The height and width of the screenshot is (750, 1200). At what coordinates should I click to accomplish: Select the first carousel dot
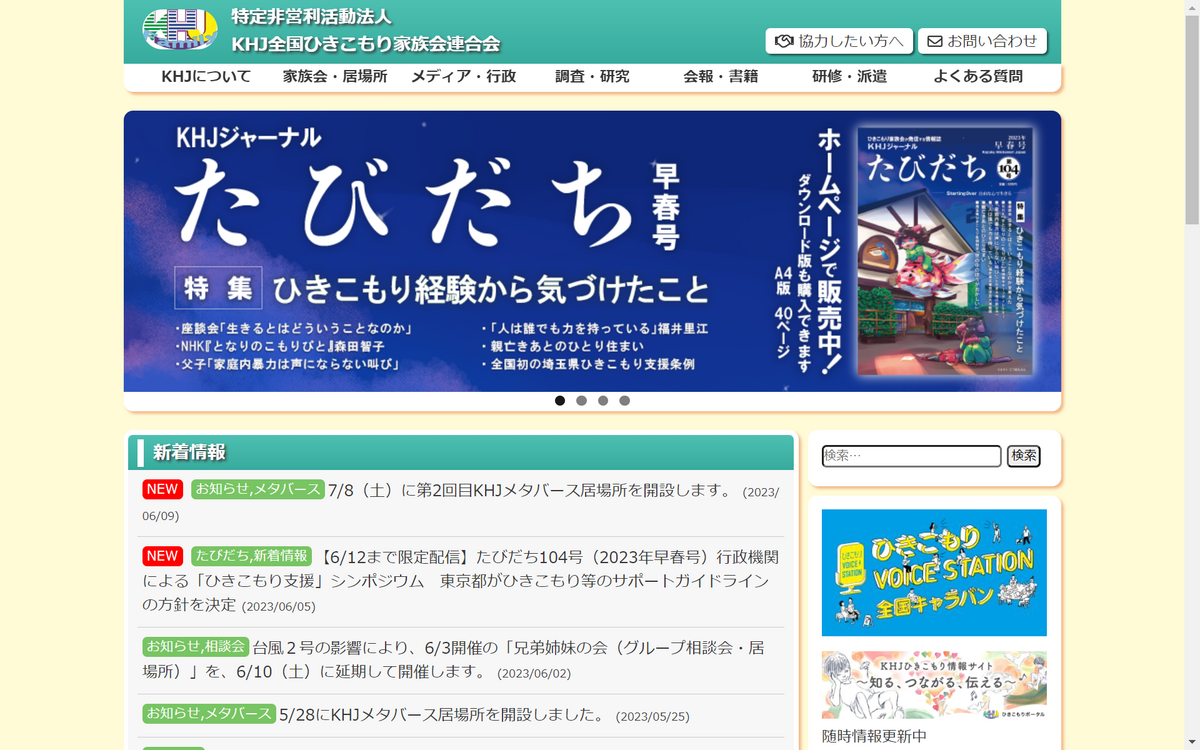click(560, 401)
